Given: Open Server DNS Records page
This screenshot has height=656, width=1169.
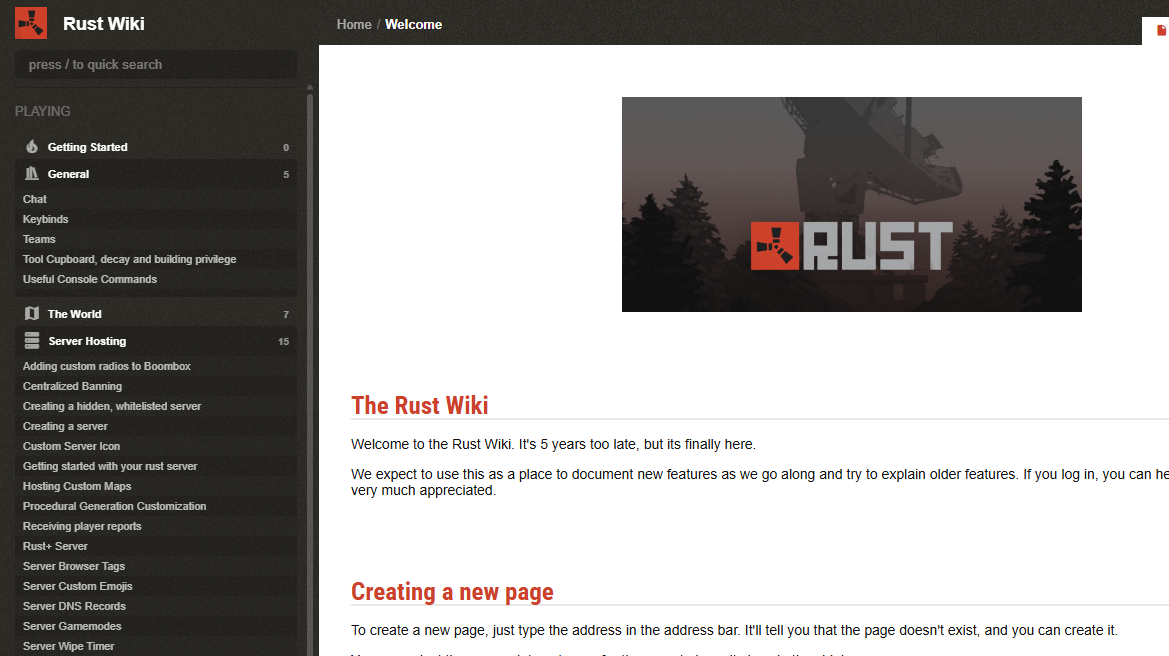Looking at the screenshot, I should pos(74,606).
